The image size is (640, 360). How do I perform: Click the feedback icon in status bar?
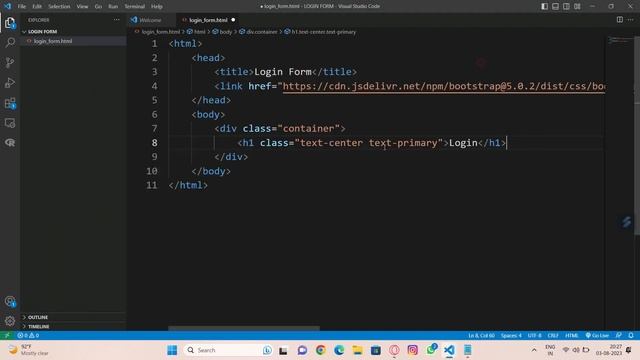619,335
